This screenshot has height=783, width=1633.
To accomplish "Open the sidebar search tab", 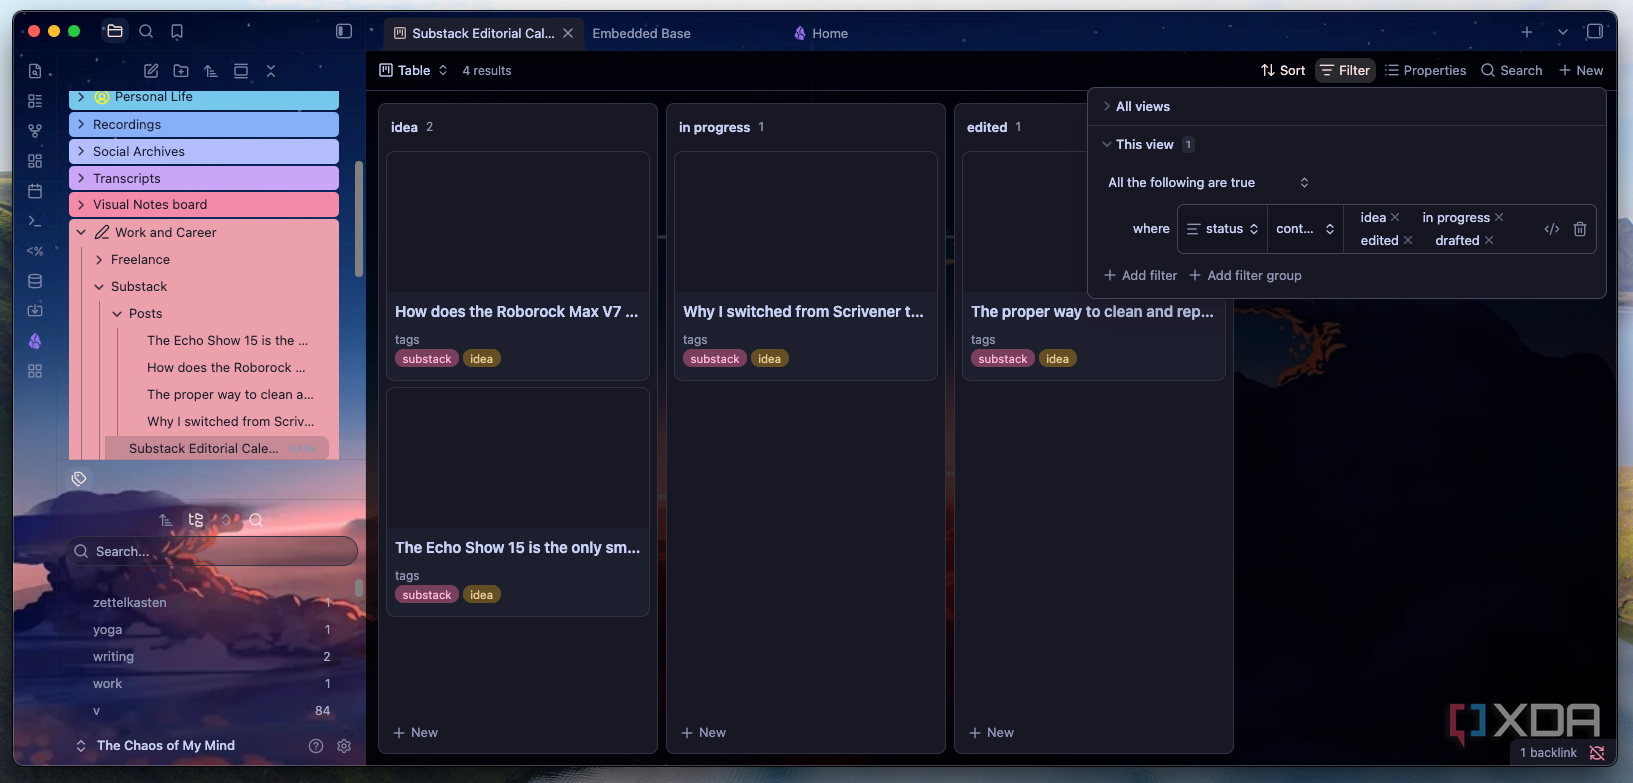I will 146,31.
